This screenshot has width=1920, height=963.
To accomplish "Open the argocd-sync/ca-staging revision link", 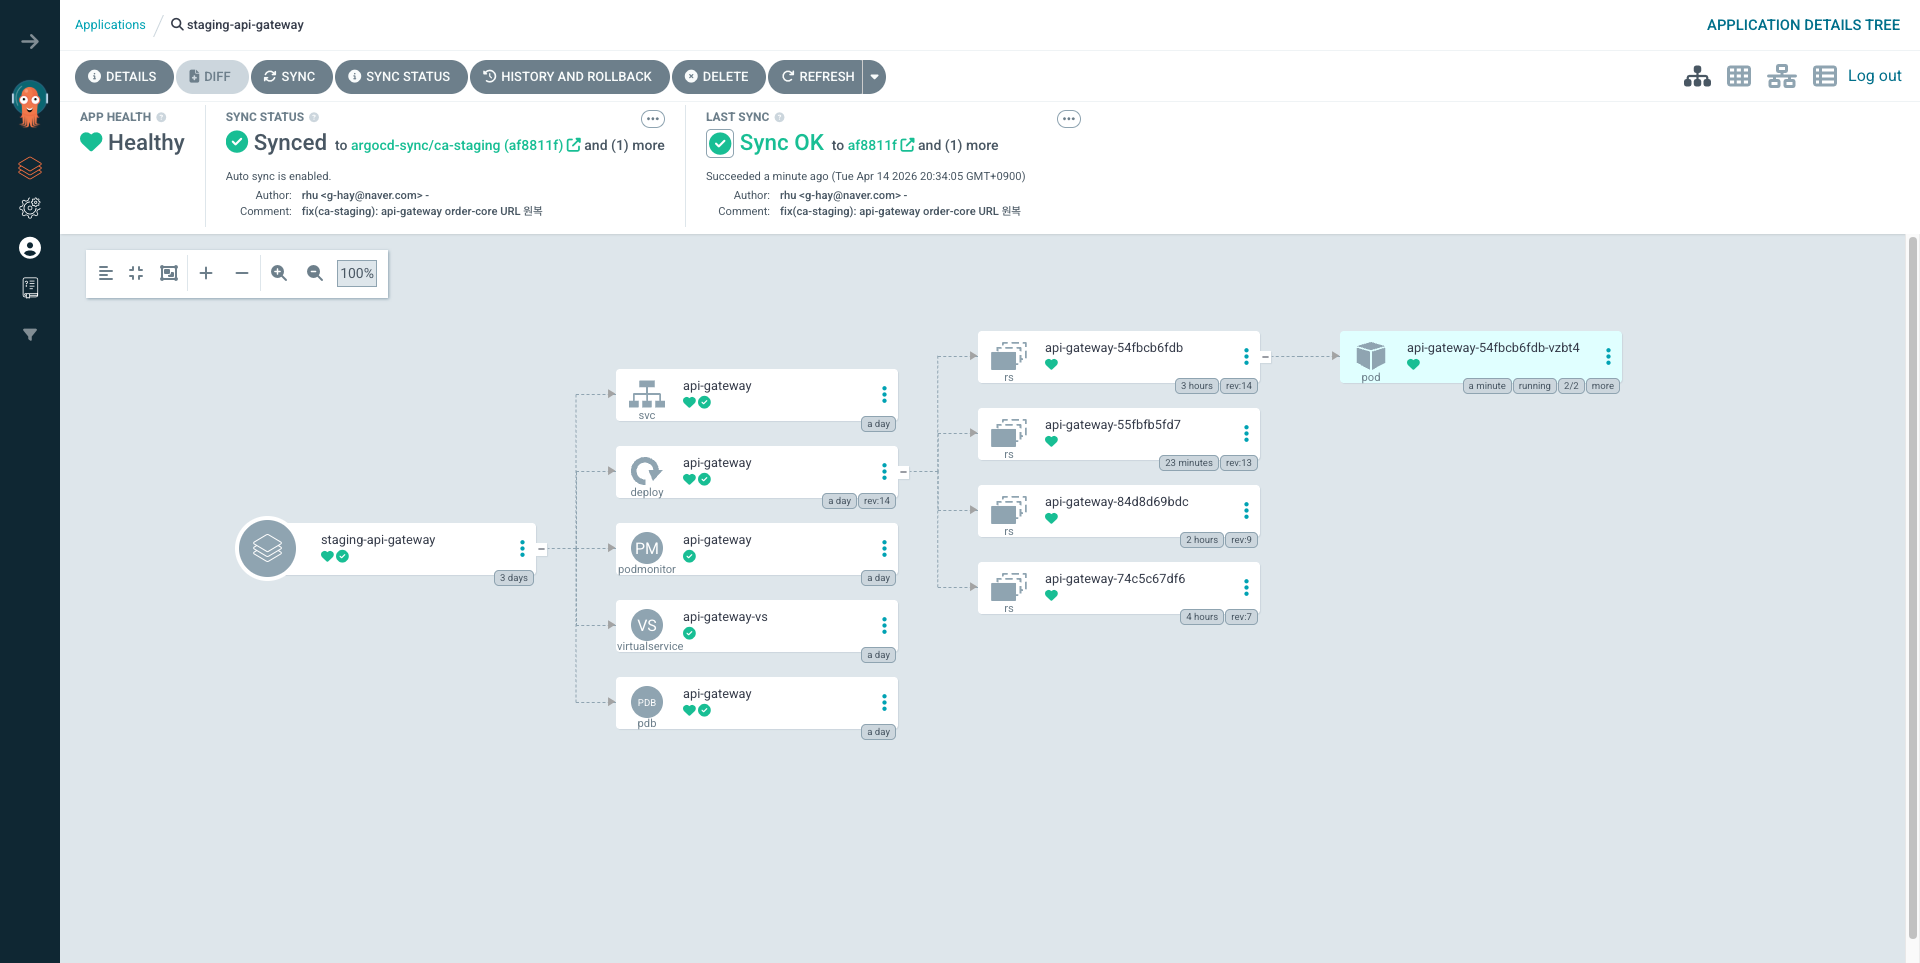I will click(x=457, y=146).
